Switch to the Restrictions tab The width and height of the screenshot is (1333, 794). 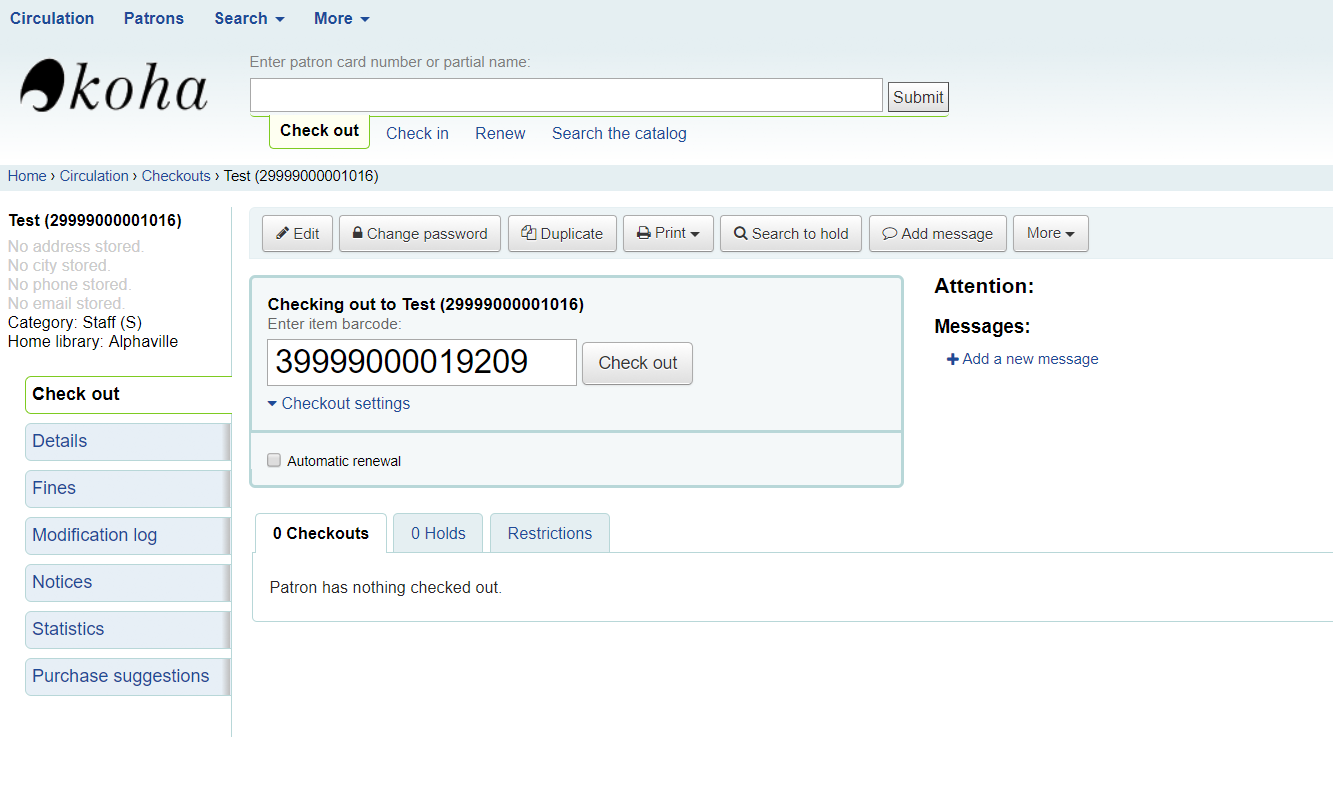pyautogui.click(x=549, y=534)
